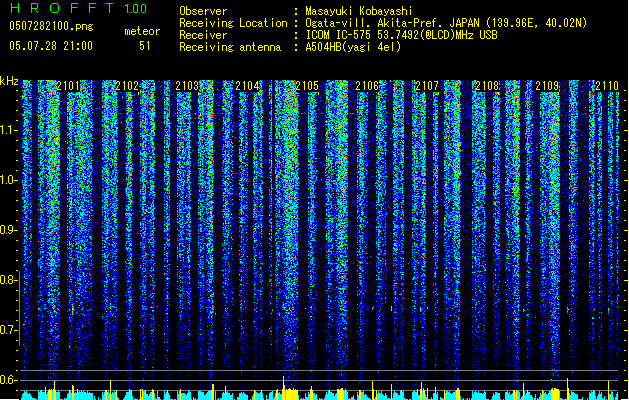Viewport: 629px width, 400px height.
Task: Click the 0.9 frequency axis label
Action: [x=9, y=230]
